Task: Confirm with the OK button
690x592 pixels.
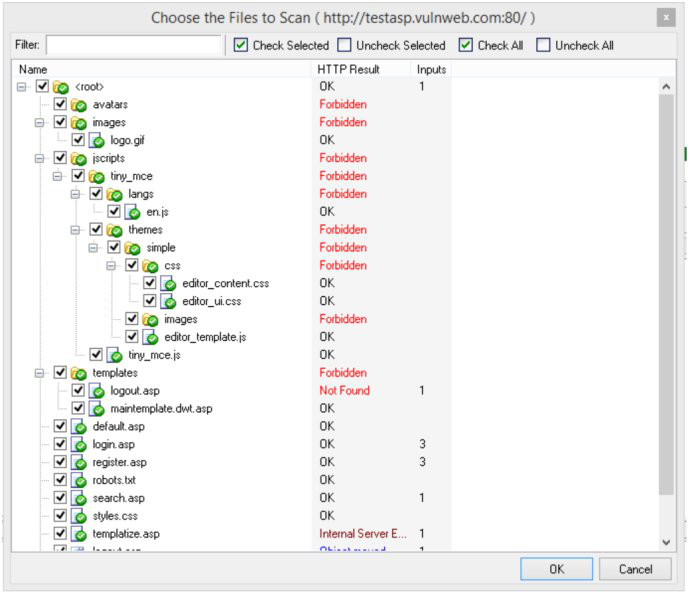Action: point(556,569)
